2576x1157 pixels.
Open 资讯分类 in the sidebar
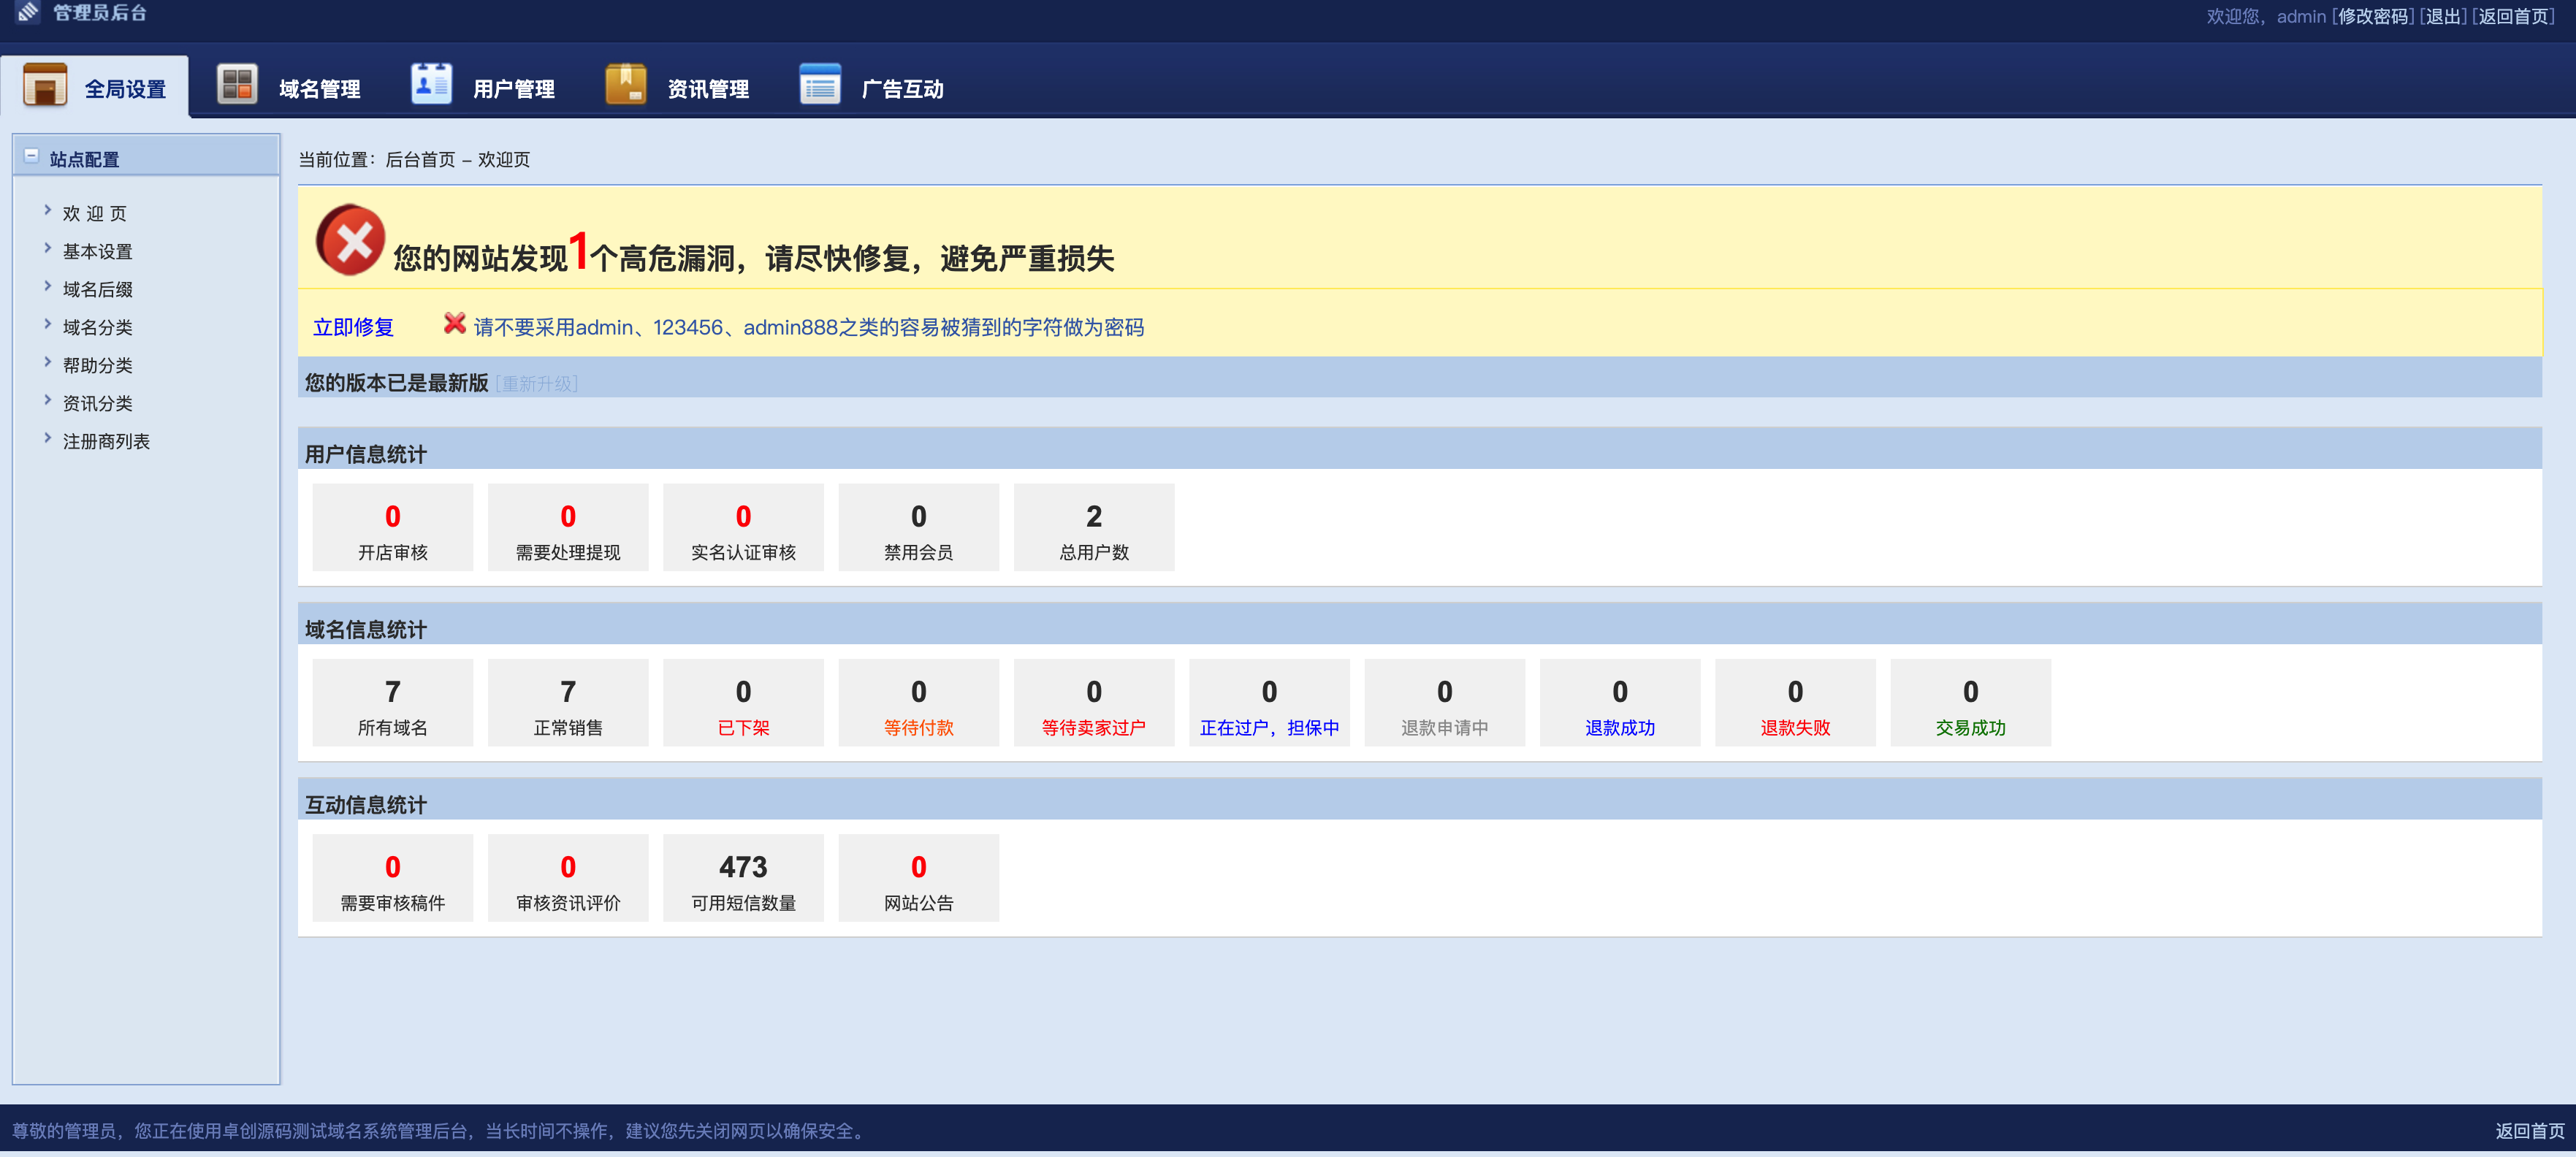pyautogui.click(x=97, y=404)
